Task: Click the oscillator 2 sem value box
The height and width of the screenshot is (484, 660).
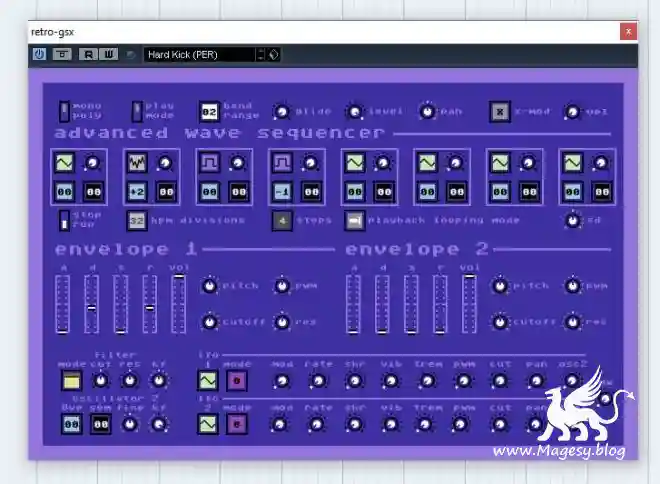Action: (101, 424)
